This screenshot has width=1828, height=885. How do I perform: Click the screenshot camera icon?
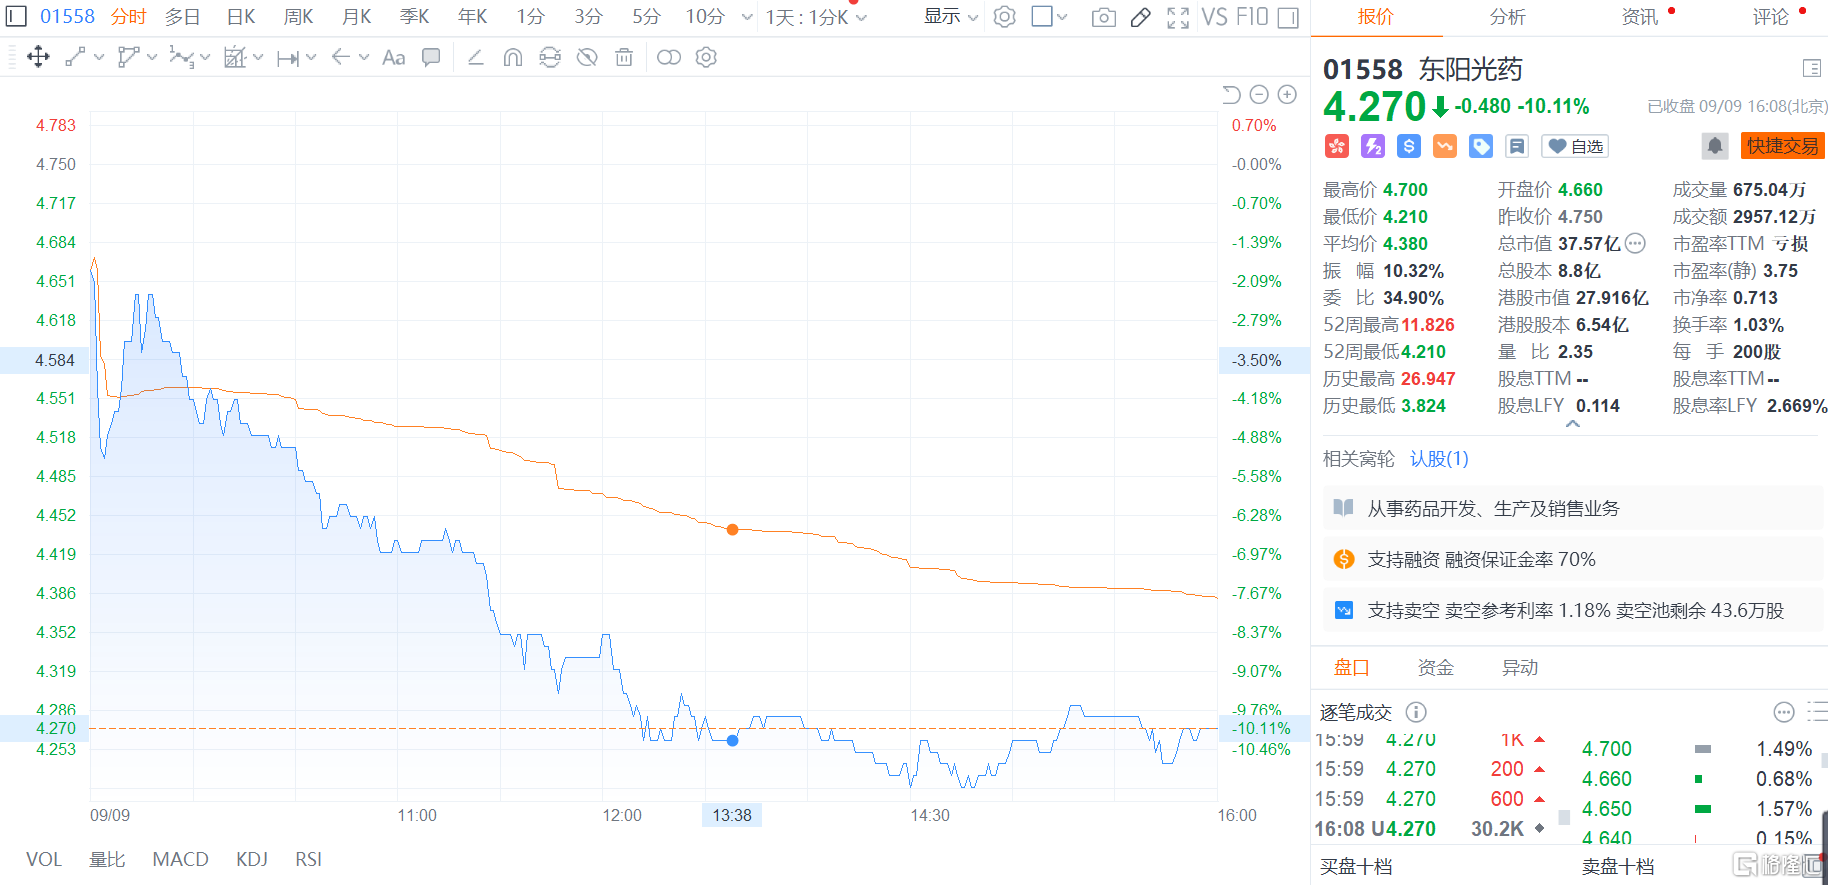pyautogui.click(x=1103, y=17)
